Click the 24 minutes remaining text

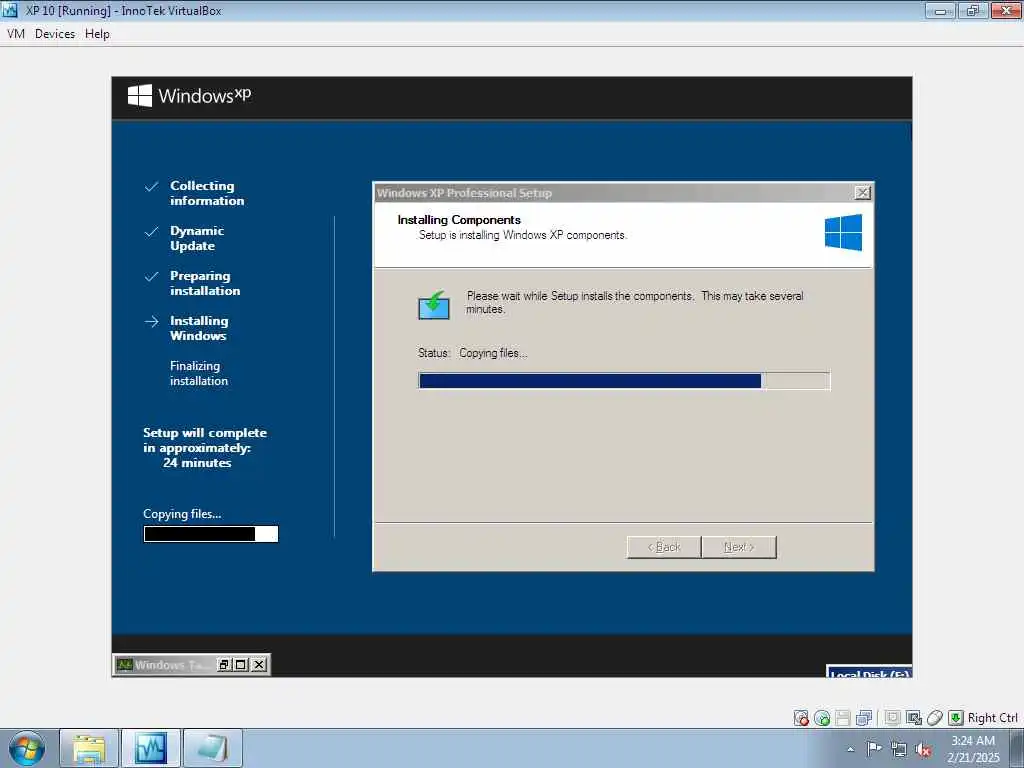coord(197,462)
